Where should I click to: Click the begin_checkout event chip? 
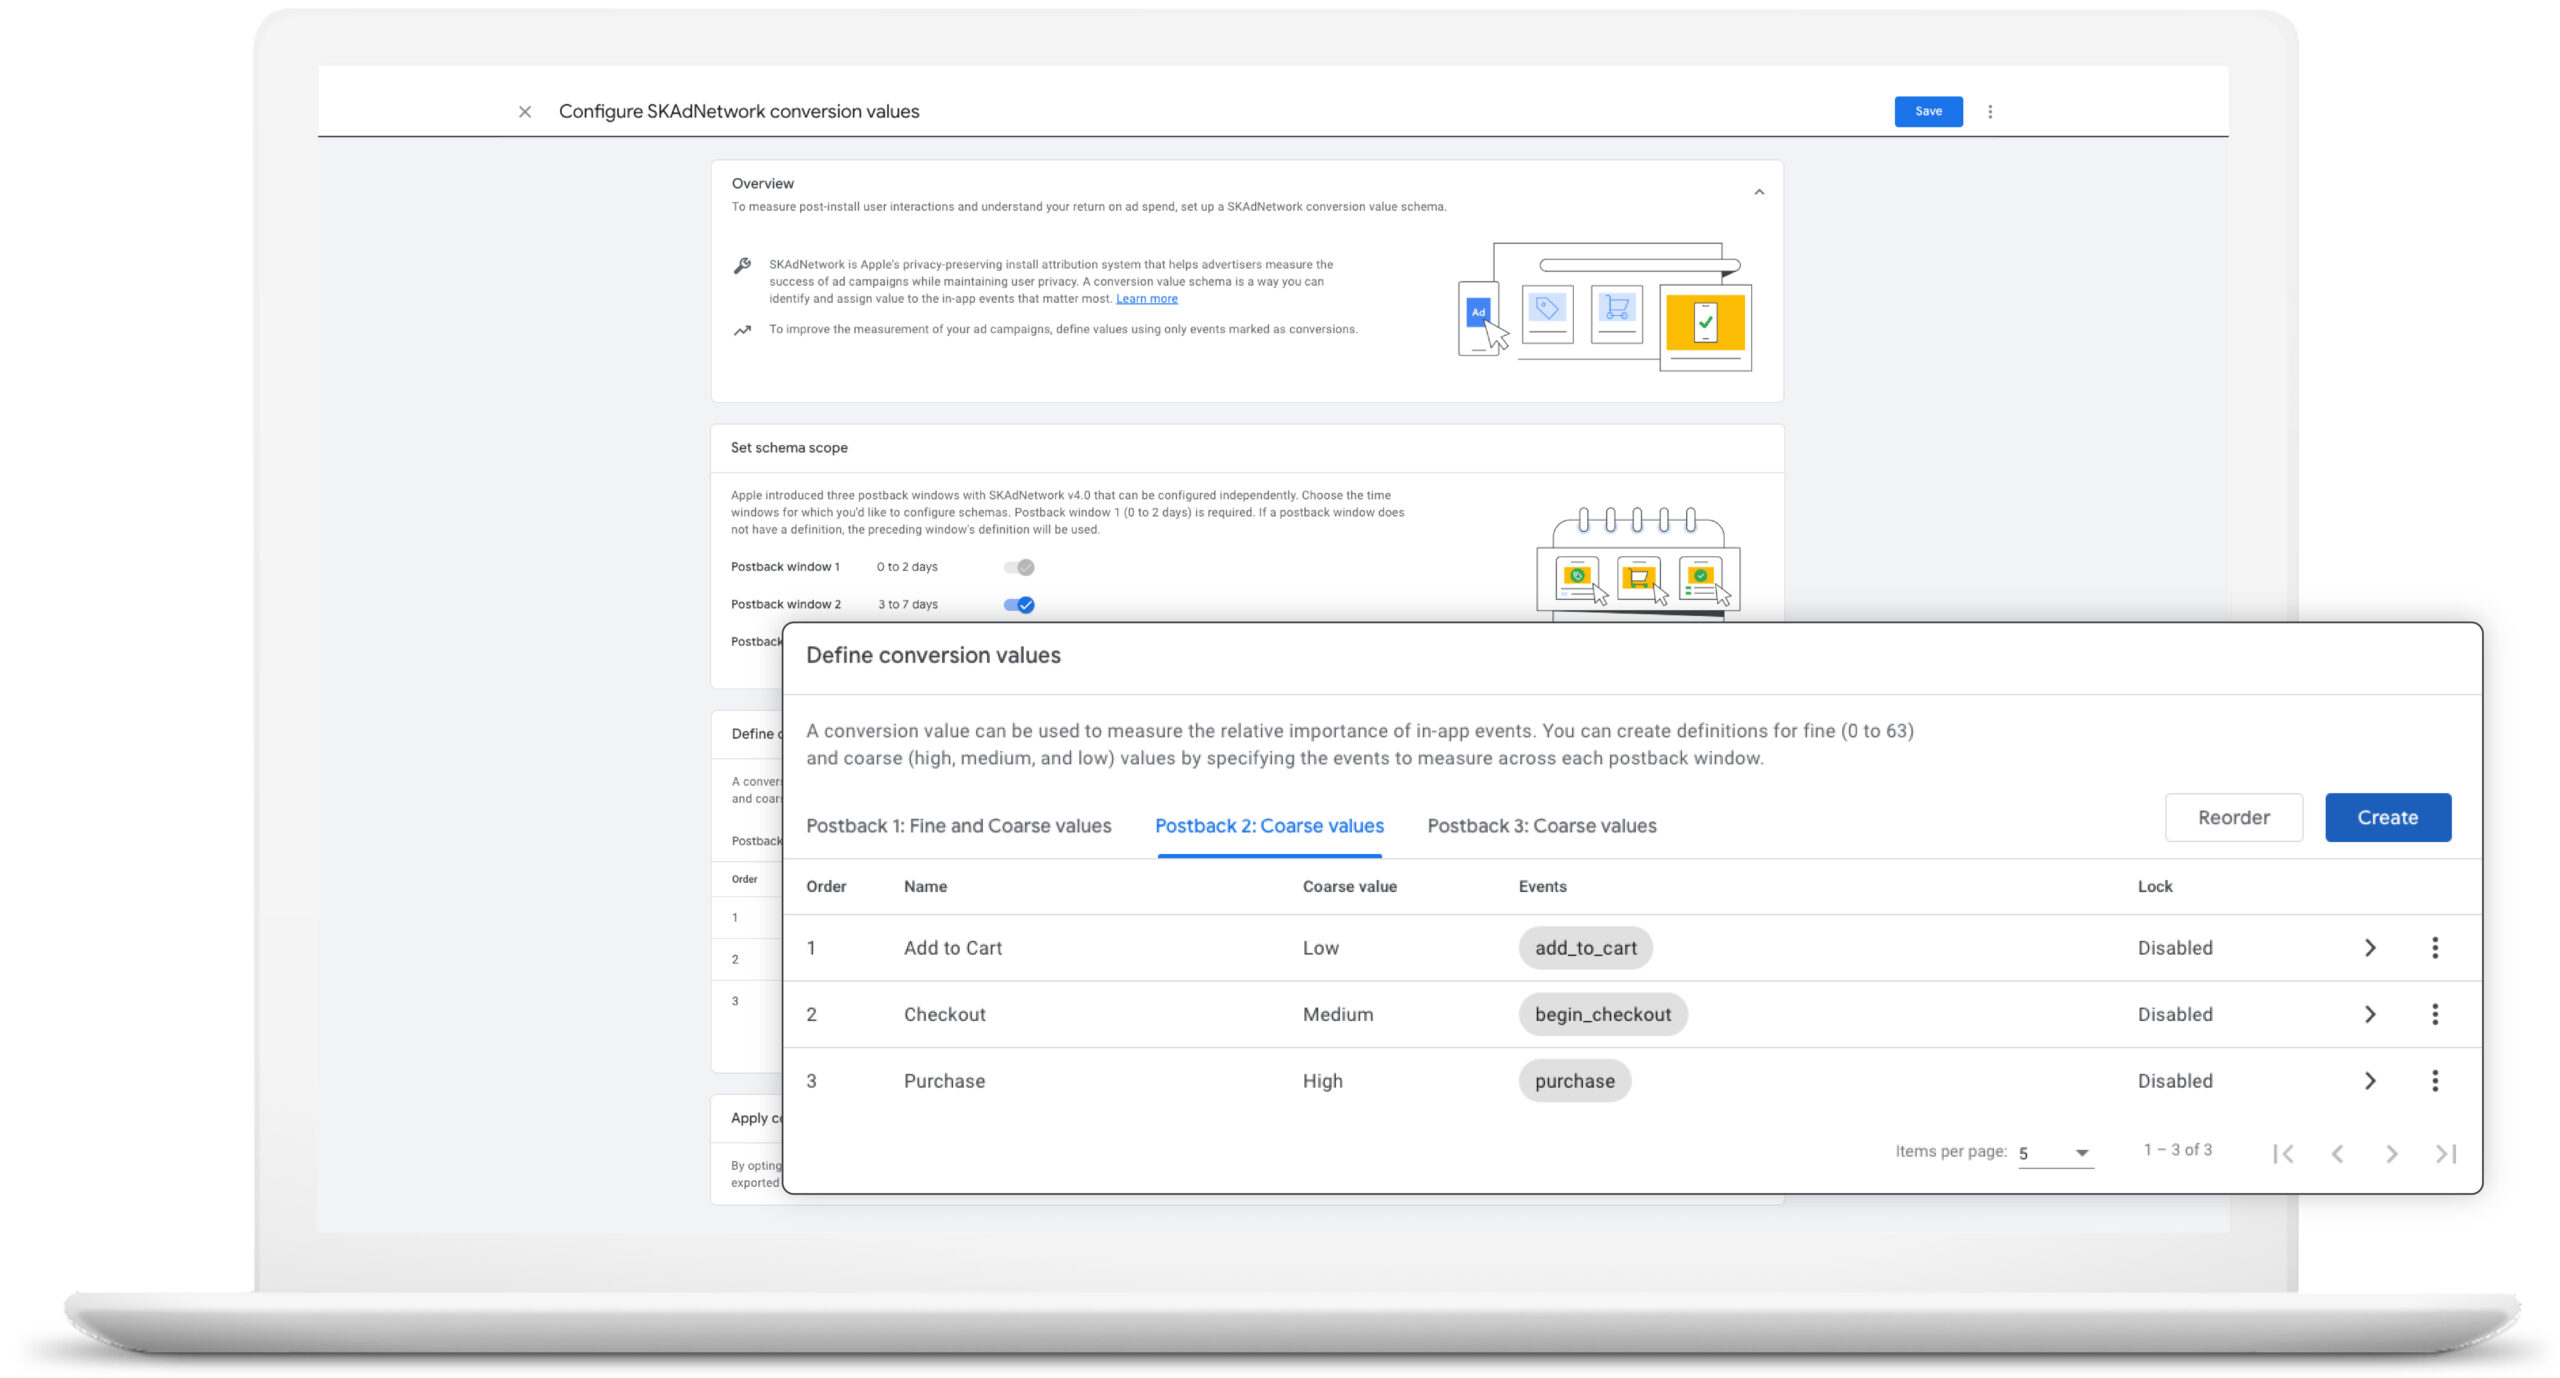point(1602,1014)
